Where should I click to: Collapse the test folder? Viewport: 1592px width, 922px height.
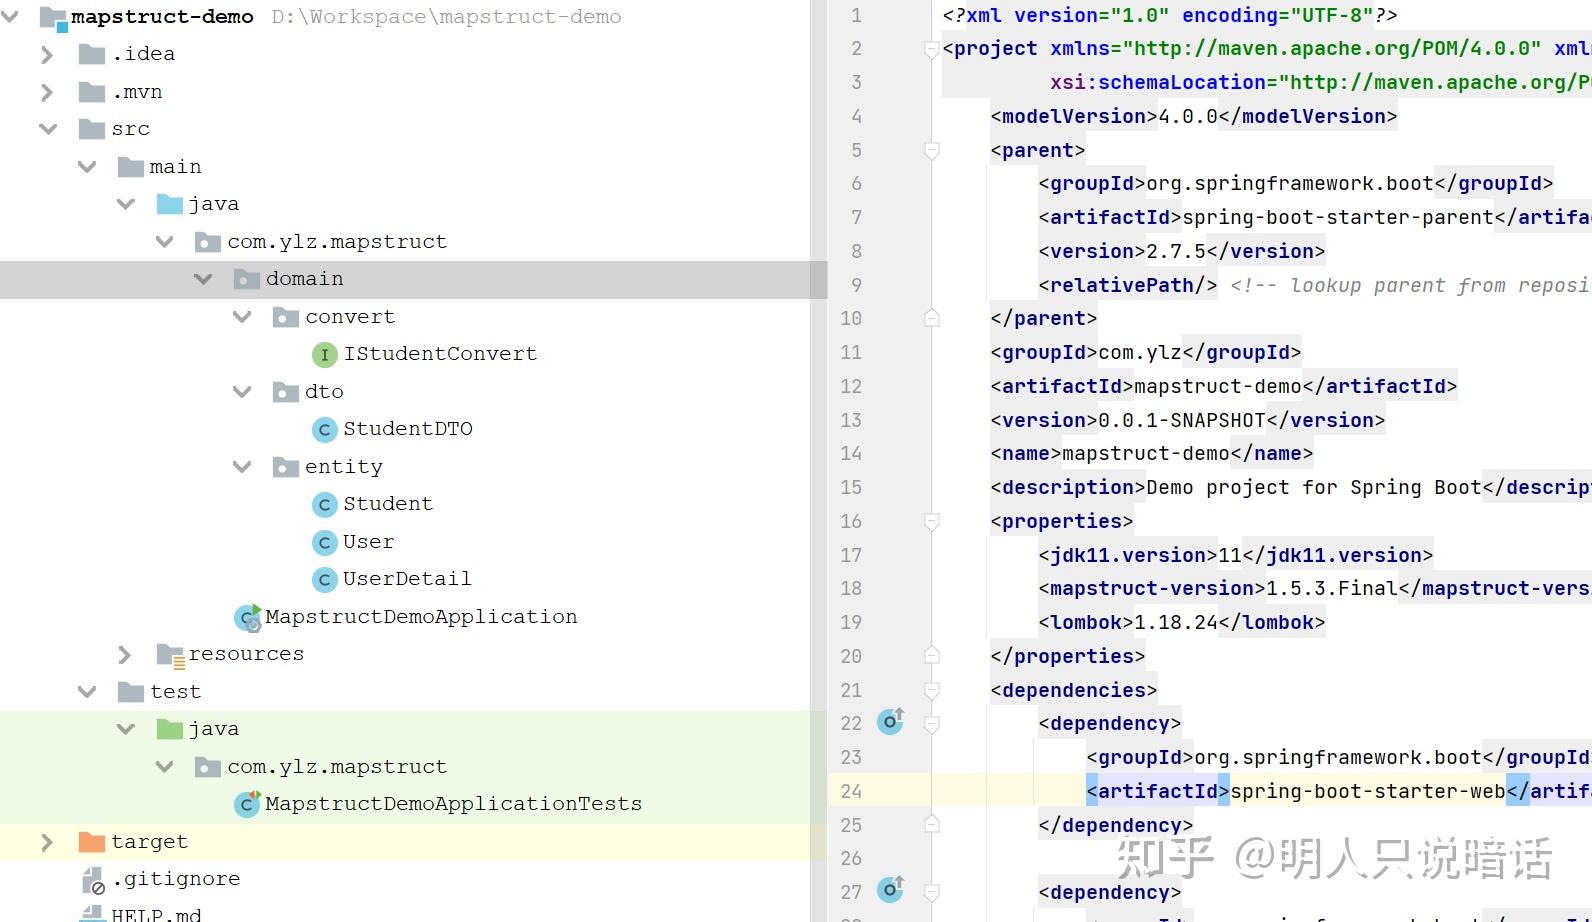coord(87,692)
